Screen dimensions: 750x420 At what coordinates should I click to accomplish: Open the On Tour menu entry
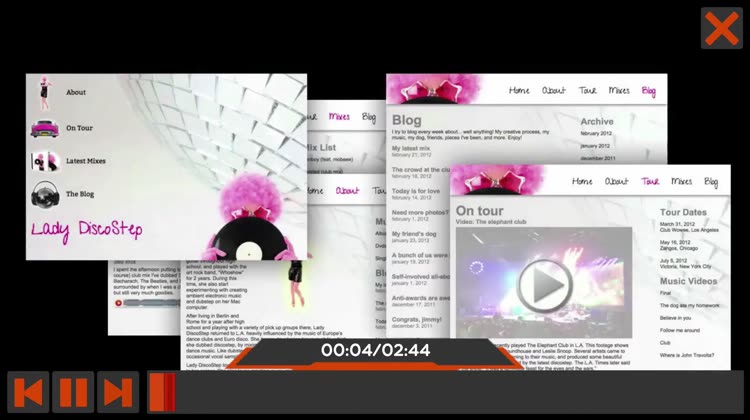point(79,128)
